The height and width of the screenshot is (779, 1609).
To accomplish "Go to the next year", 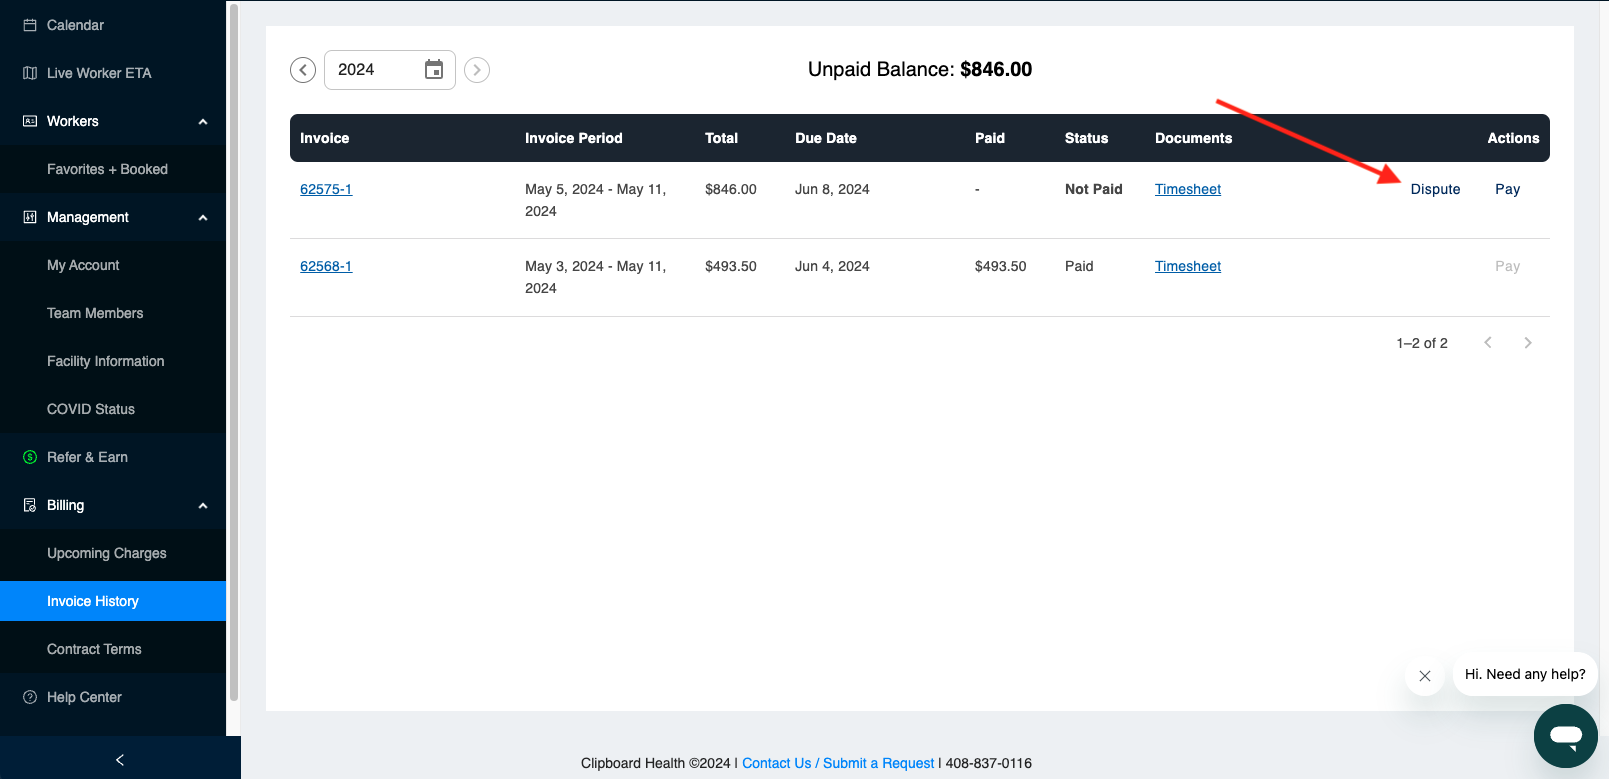I will pyautogui.click(x=477, y=70).
